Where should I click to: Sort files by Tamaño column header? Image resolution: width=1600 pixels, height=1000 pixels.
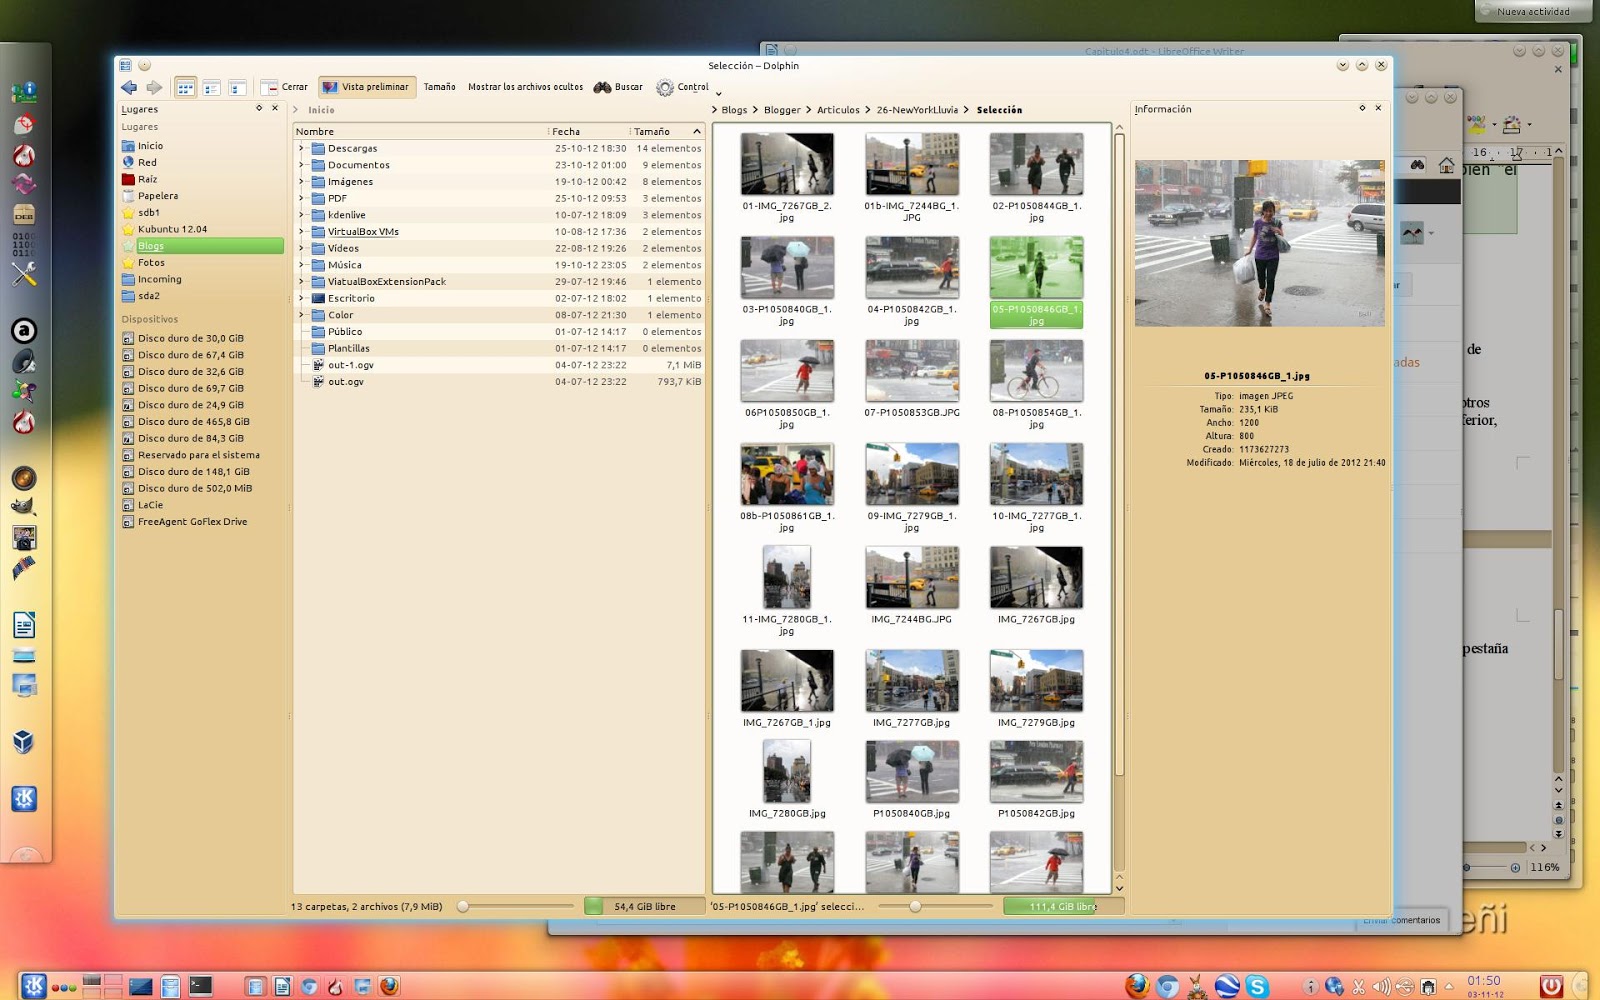[667, 132]
